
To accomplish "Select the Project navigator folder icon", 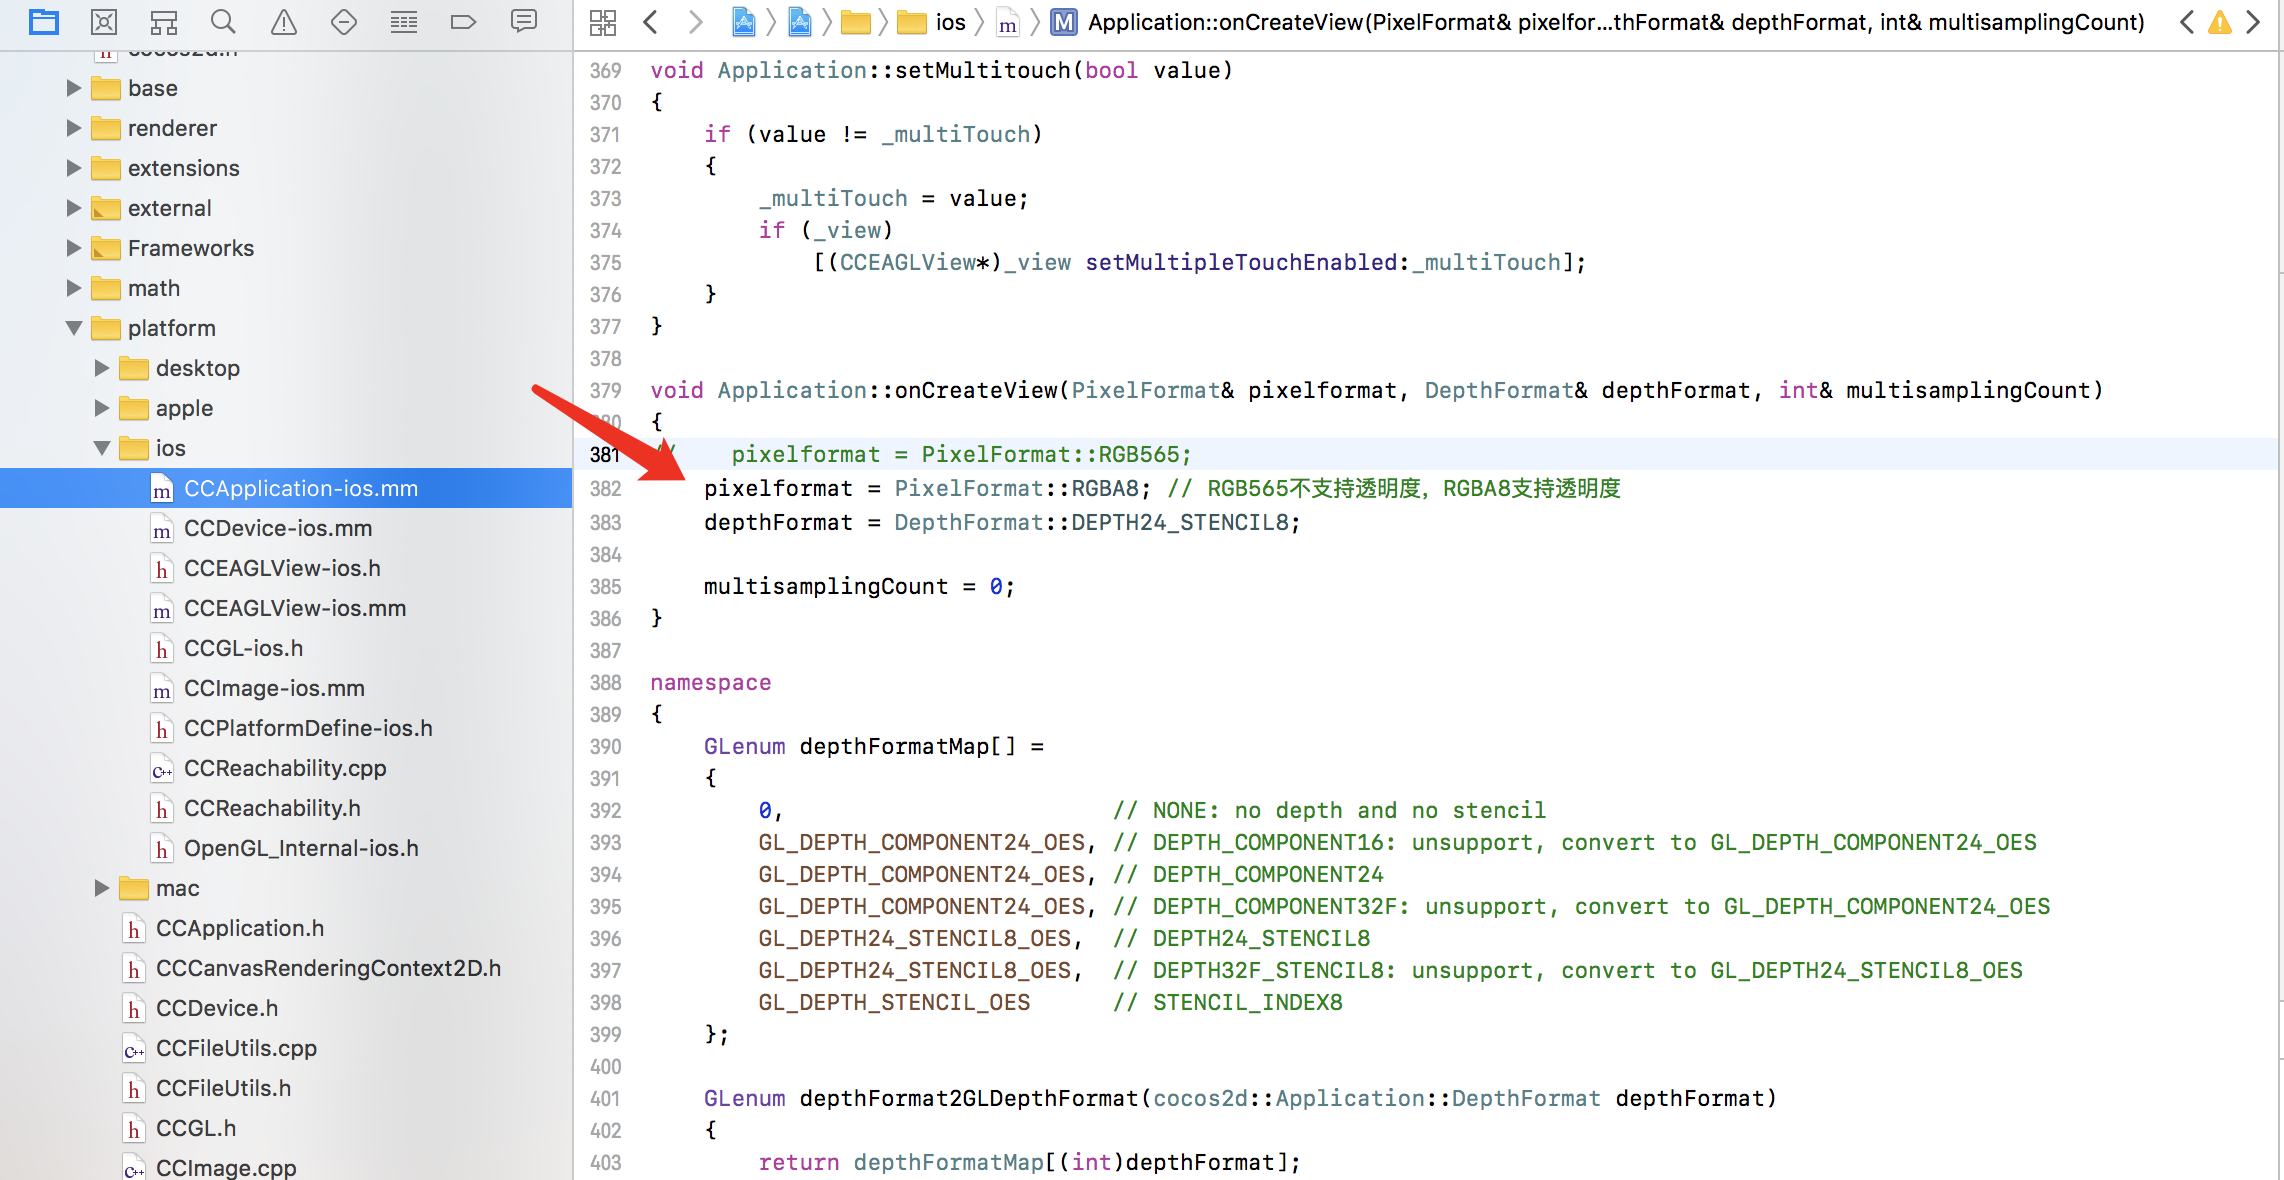I will pos(44,22).
